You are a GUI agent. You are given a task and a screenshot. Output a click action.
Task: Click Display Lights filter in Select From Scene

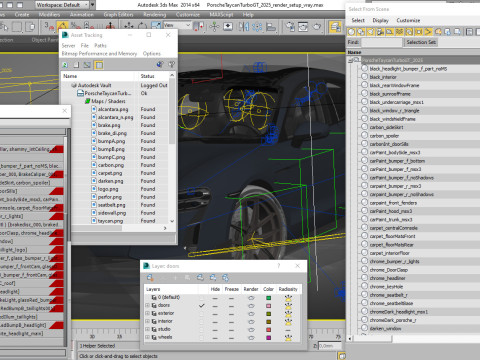371,32
